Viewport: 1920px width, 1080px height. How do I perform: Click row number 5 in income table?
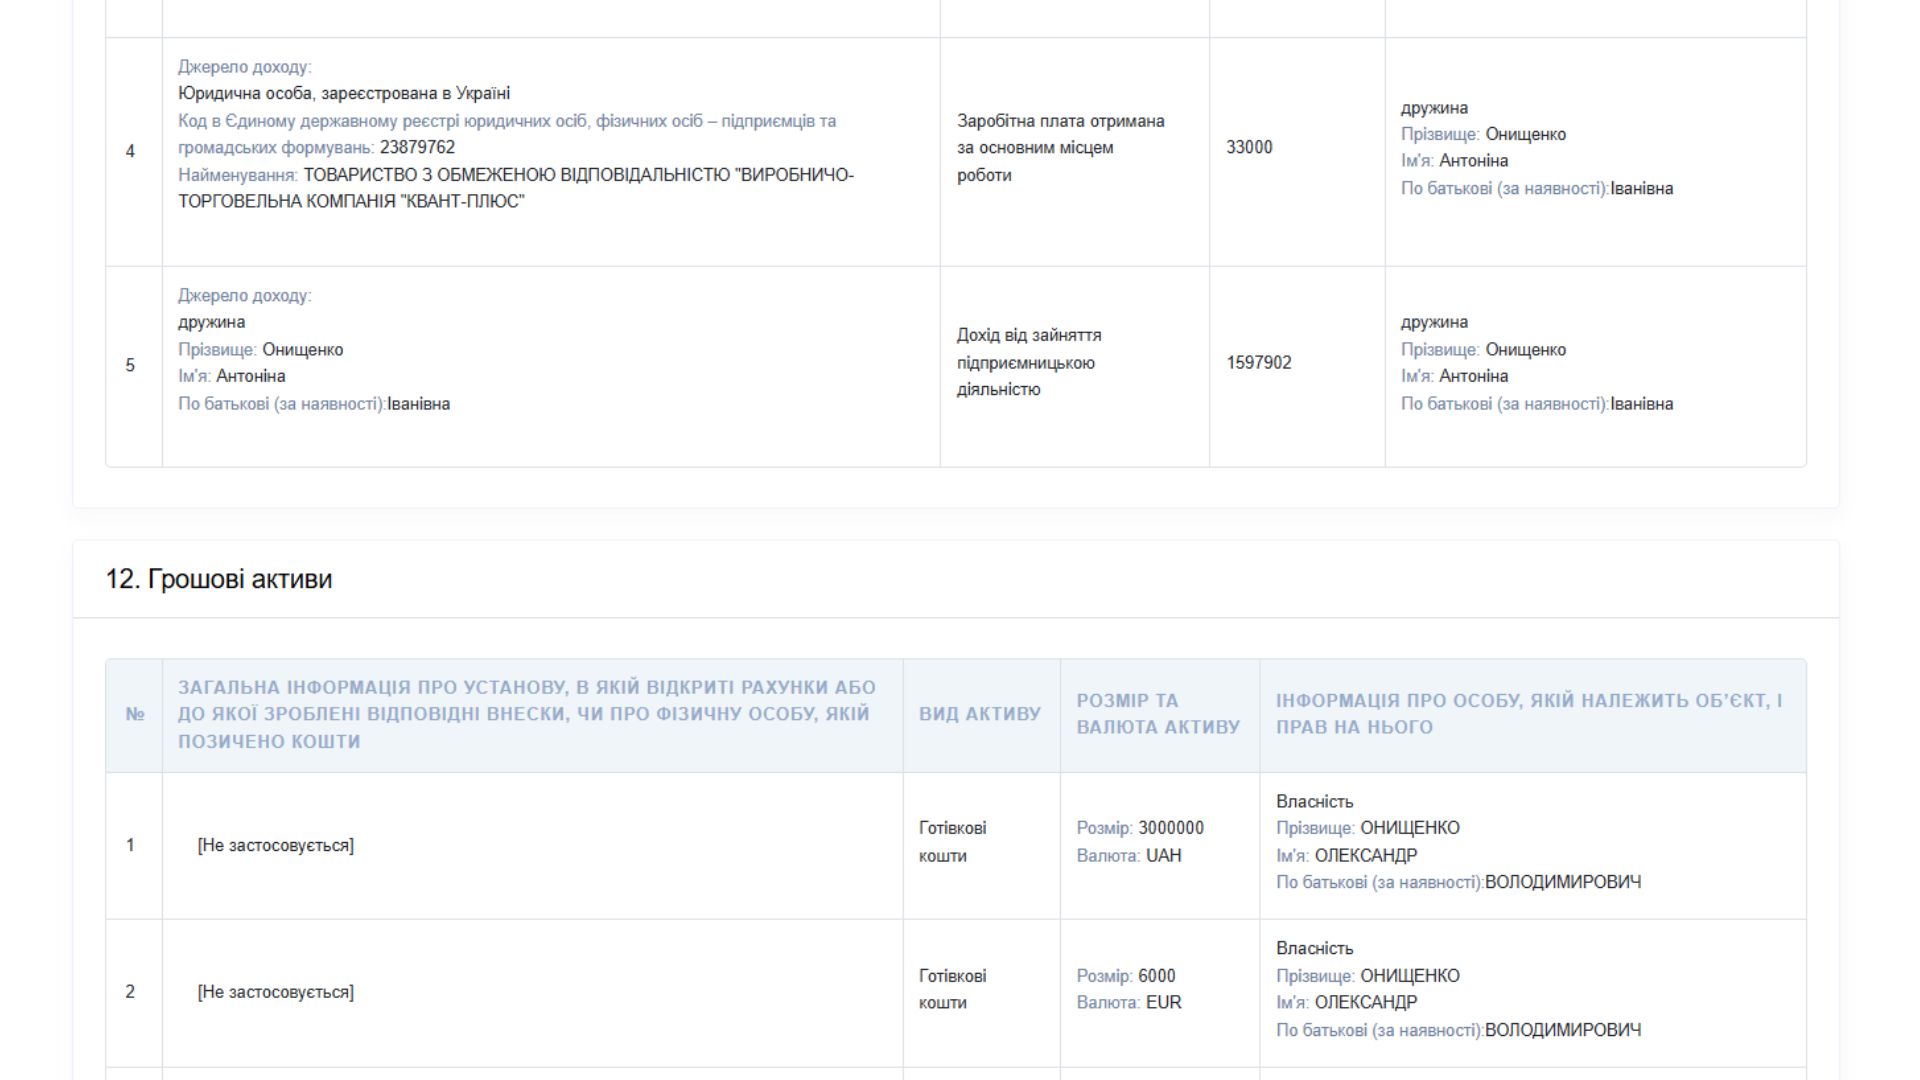tap(130, 365)
